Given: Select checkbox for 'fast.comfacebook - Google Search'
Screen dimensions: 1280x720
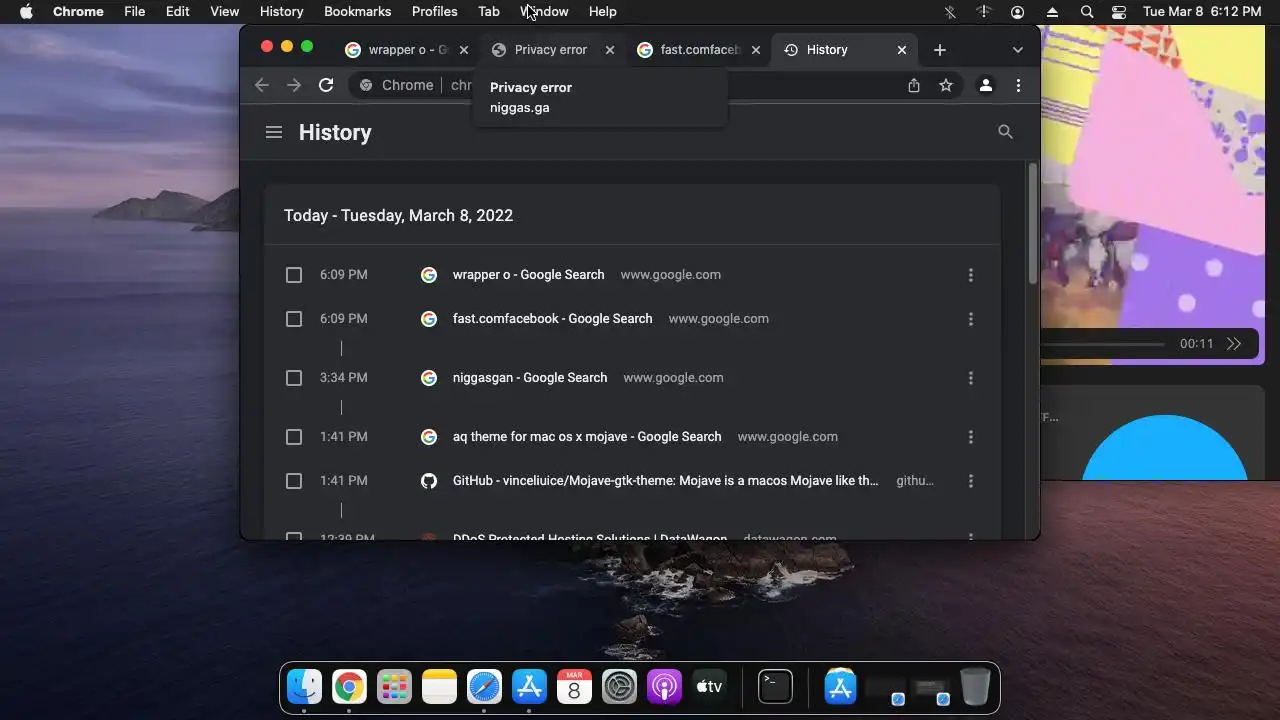Looking at the screenshot, I should [x=294, y=319].
